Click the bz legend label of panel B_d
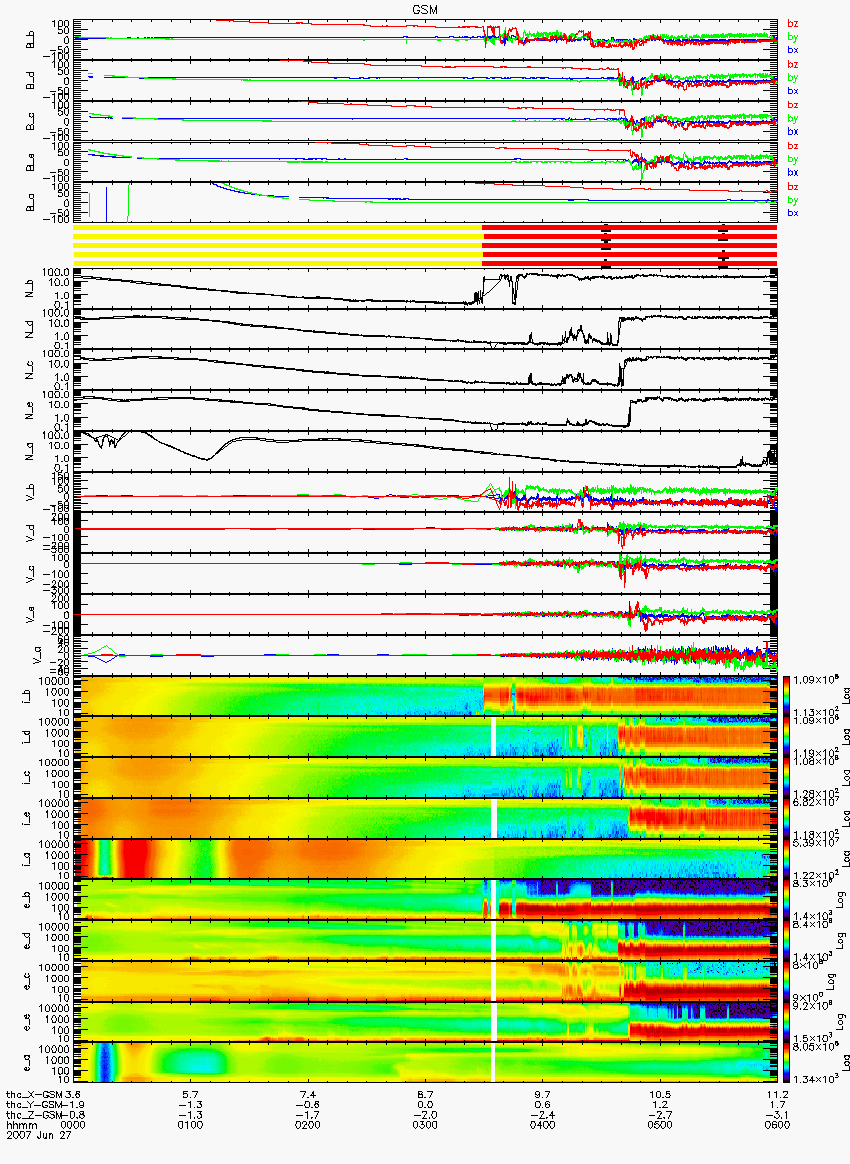The height and width of the screenshot is (1164, 850). click(x=792, y=65)
